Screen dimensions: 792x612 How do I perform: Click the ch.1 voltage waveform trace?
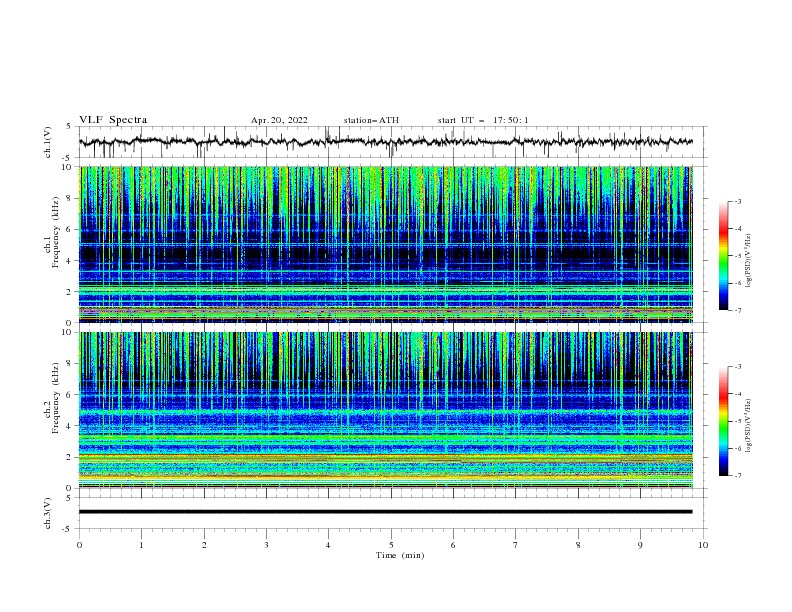coord(386,142)
